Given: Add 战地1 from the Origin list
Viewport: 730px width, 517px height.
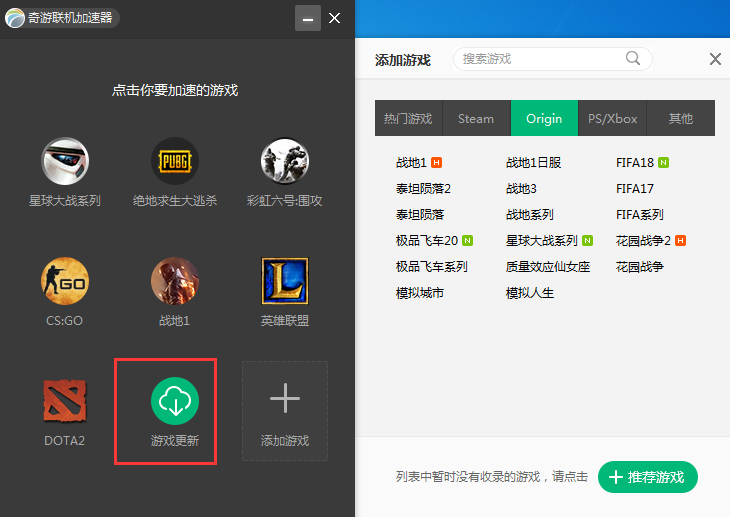Looking at the screenshot, I should click(411, 163).
